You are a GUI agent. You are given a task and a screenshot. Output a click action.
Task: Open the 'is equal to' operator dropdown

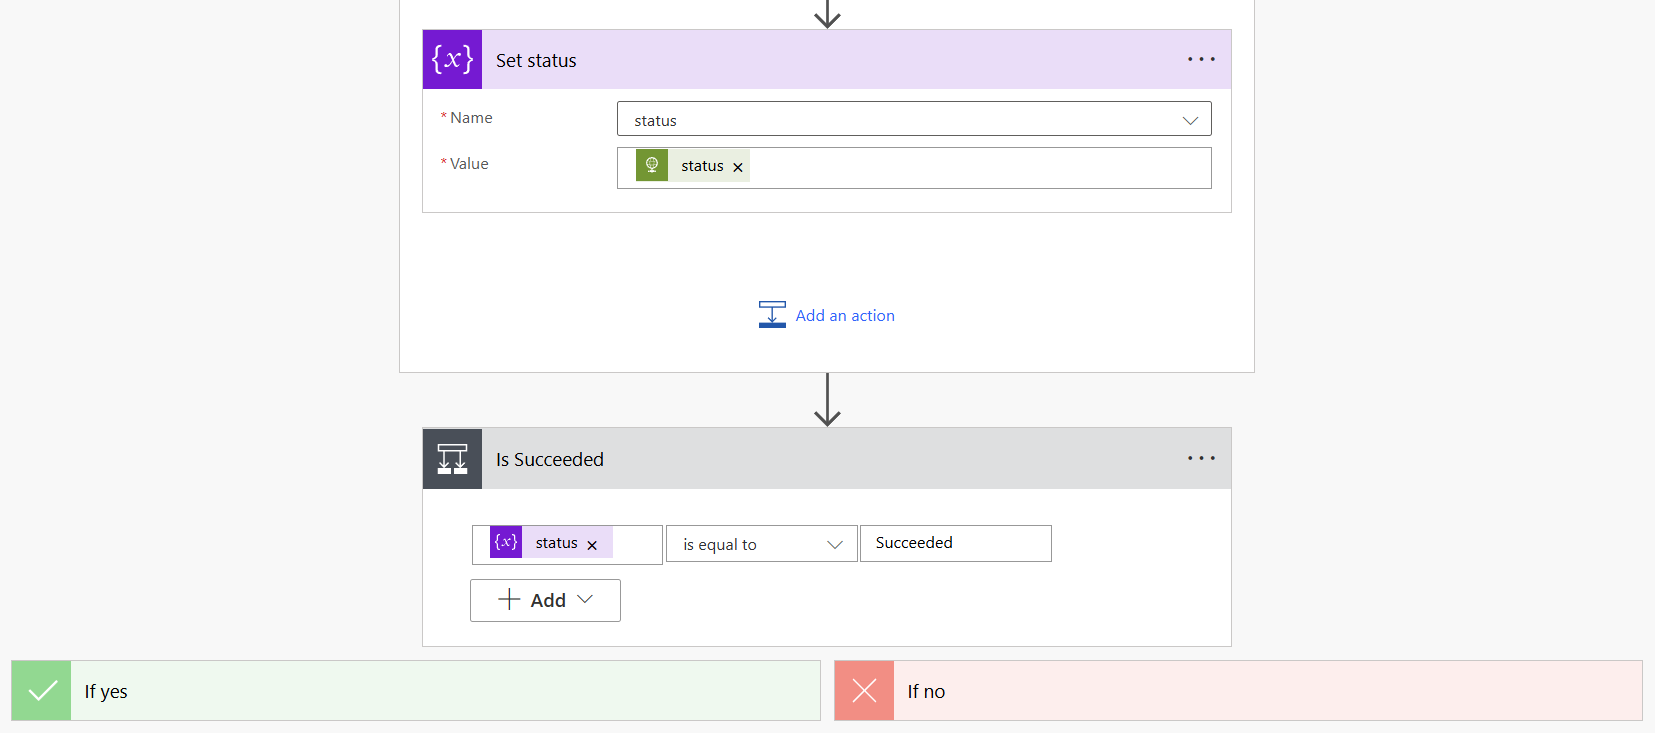(762, 544)
